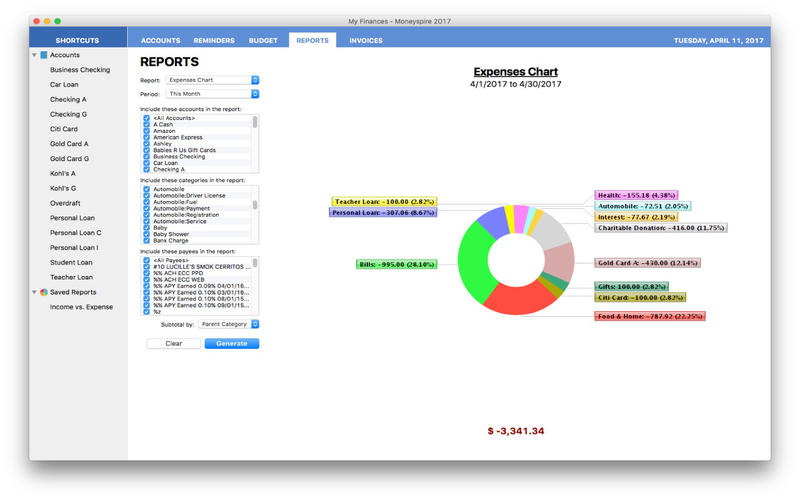
Task: Click the Clear button
Action: (x=173, y=343)
